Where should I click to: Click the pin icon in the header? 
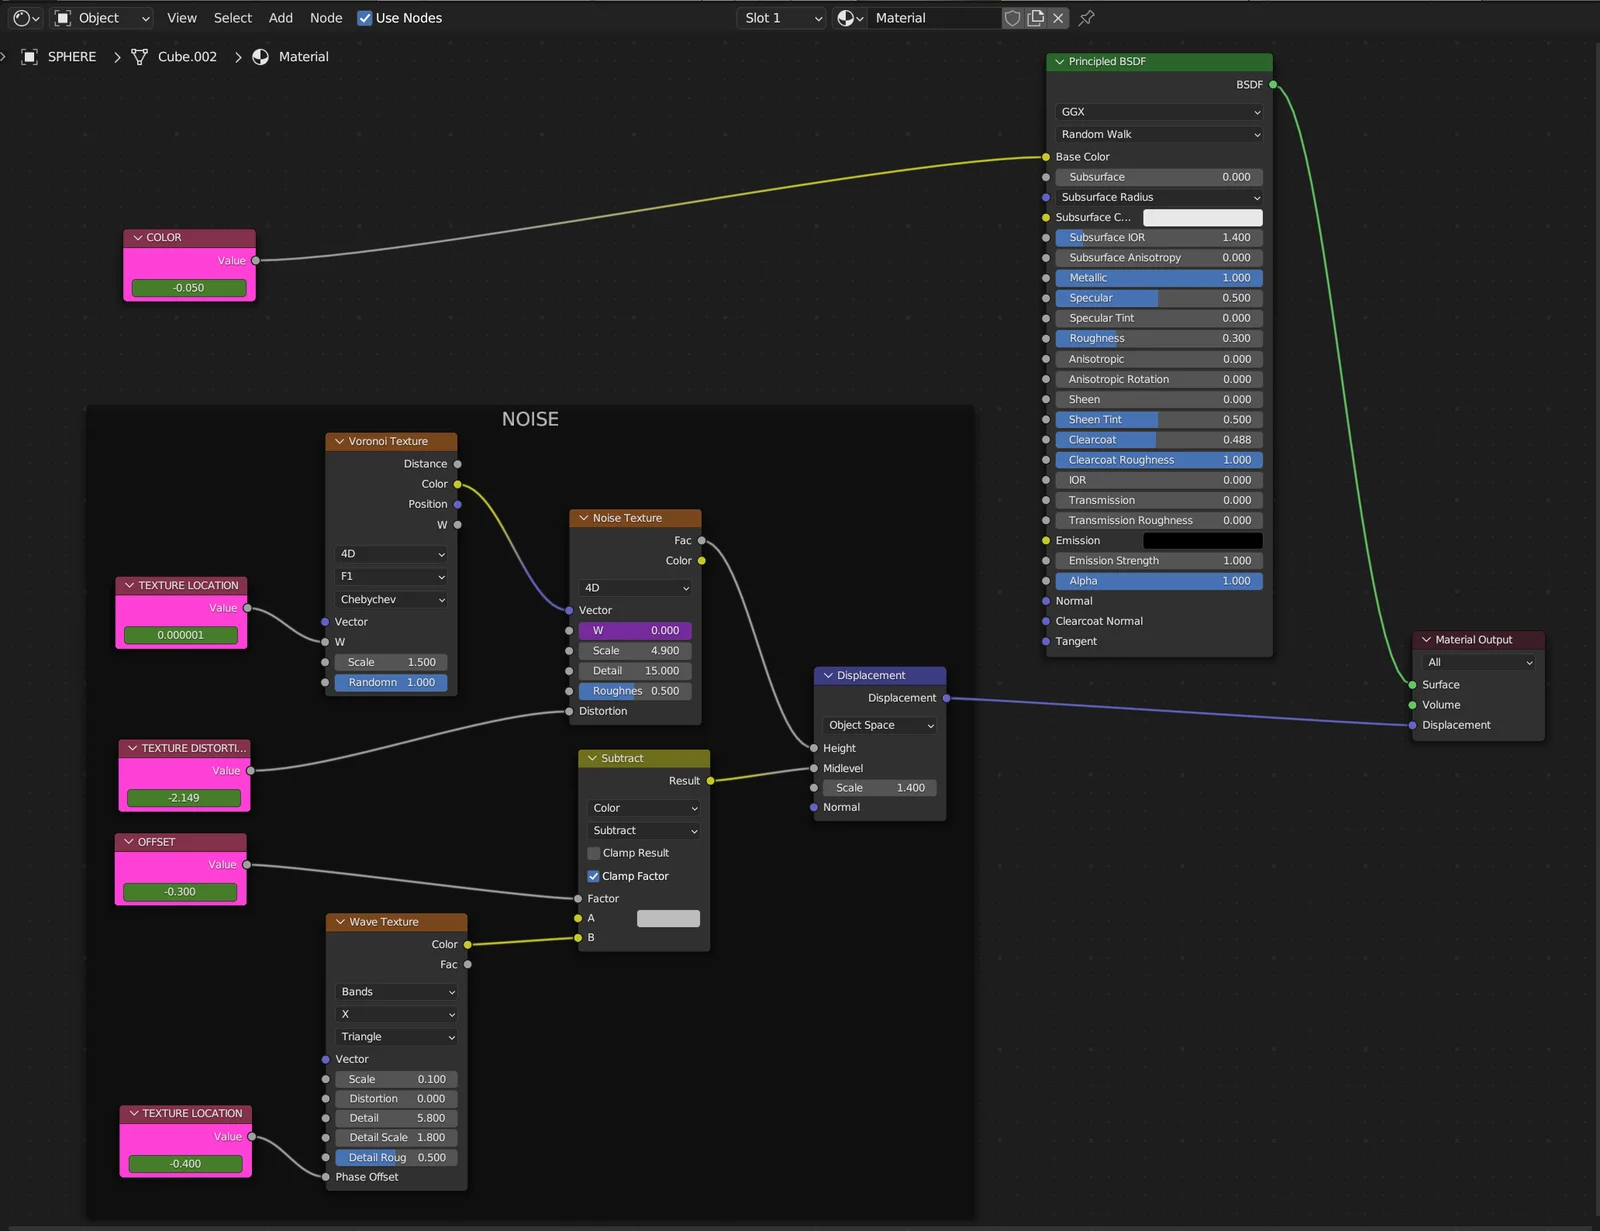(1086, 18)
